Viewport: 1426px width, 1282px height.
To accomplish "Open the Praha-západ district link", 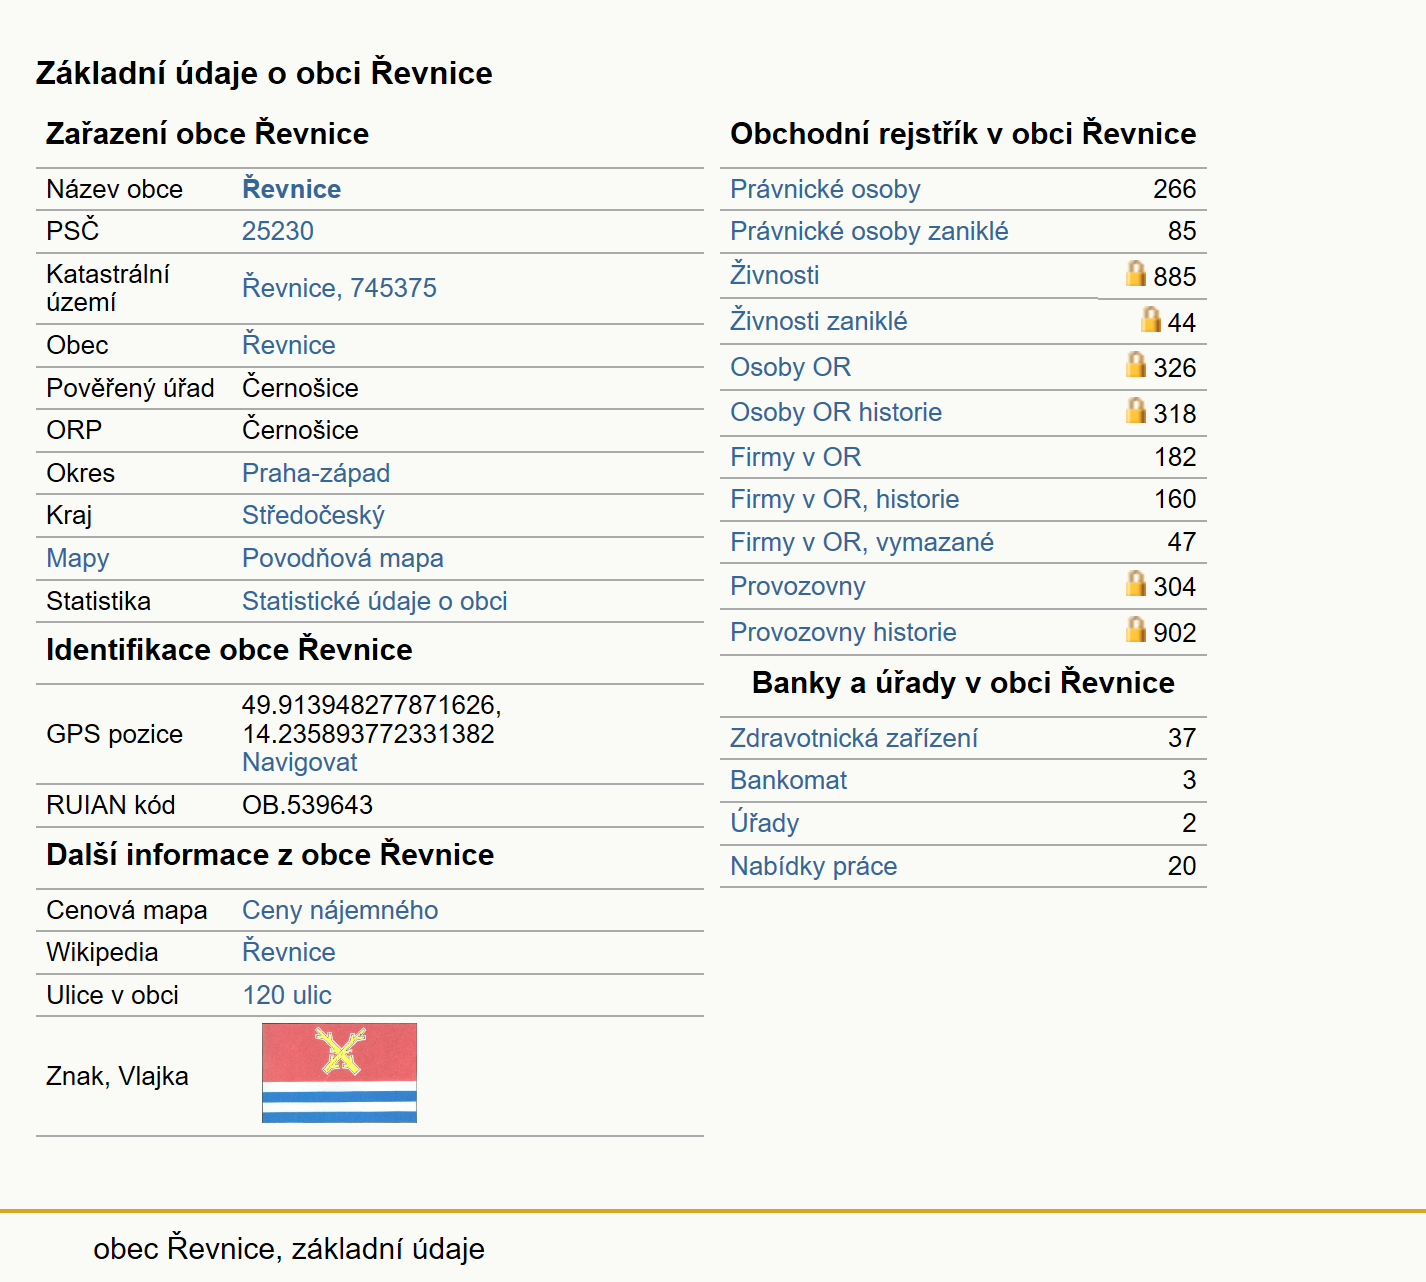I will [x=316, y=473].
